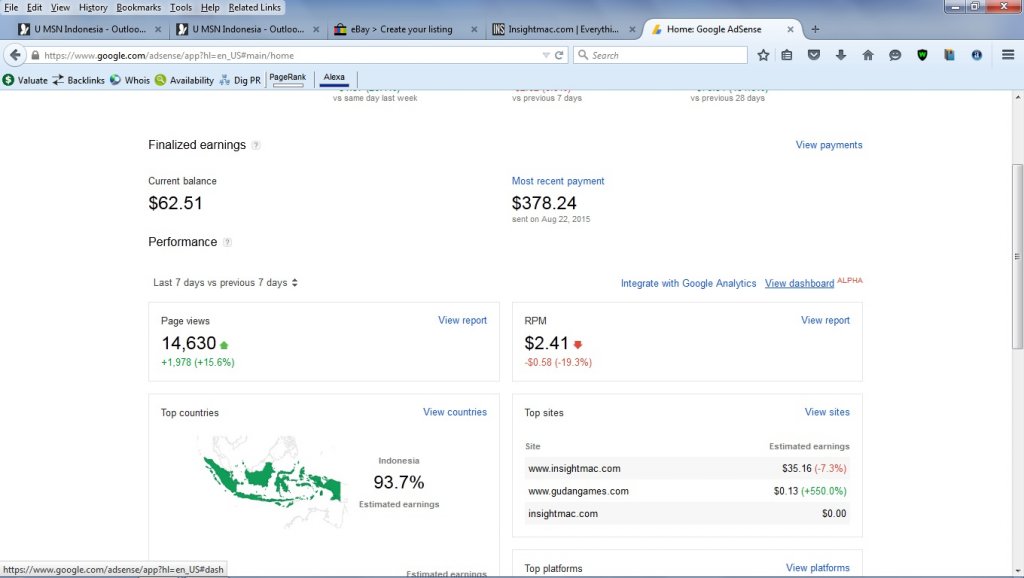The height and width of the screenshot is (578, 1024).
Task: Open View report for Page views
Action: coord(462,320)
